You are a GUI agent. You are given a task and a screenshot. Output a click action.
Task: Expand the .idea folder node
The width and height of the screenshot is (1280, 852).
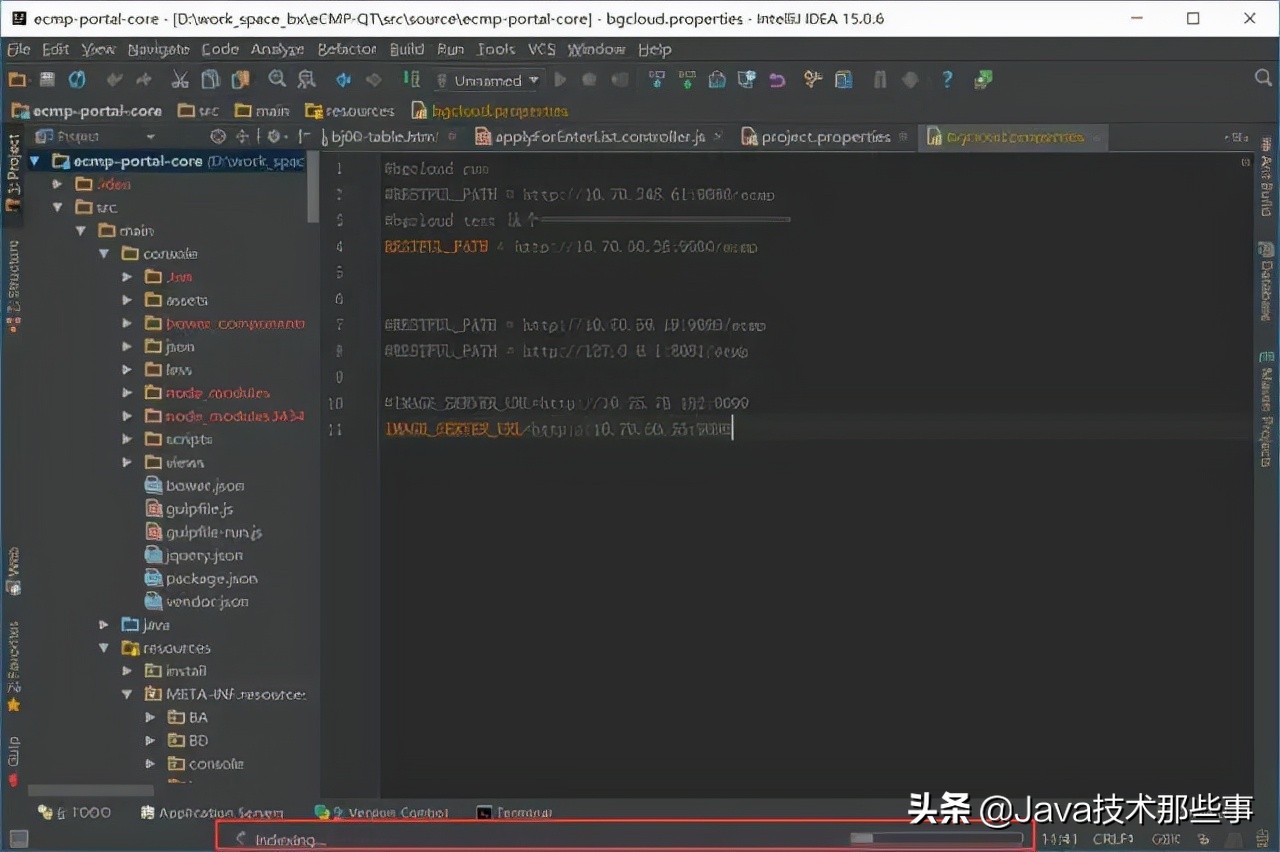pyautogui.click(x=57, y=184)
